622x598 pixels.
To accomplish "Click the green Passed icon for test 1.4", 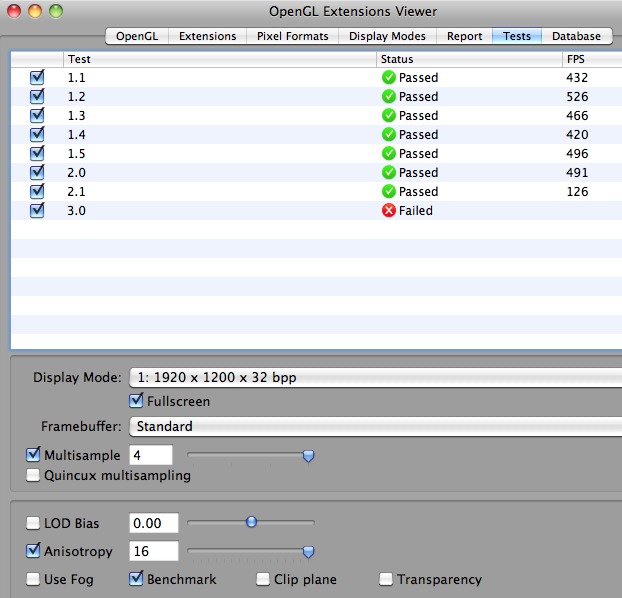I will (389, 135).
